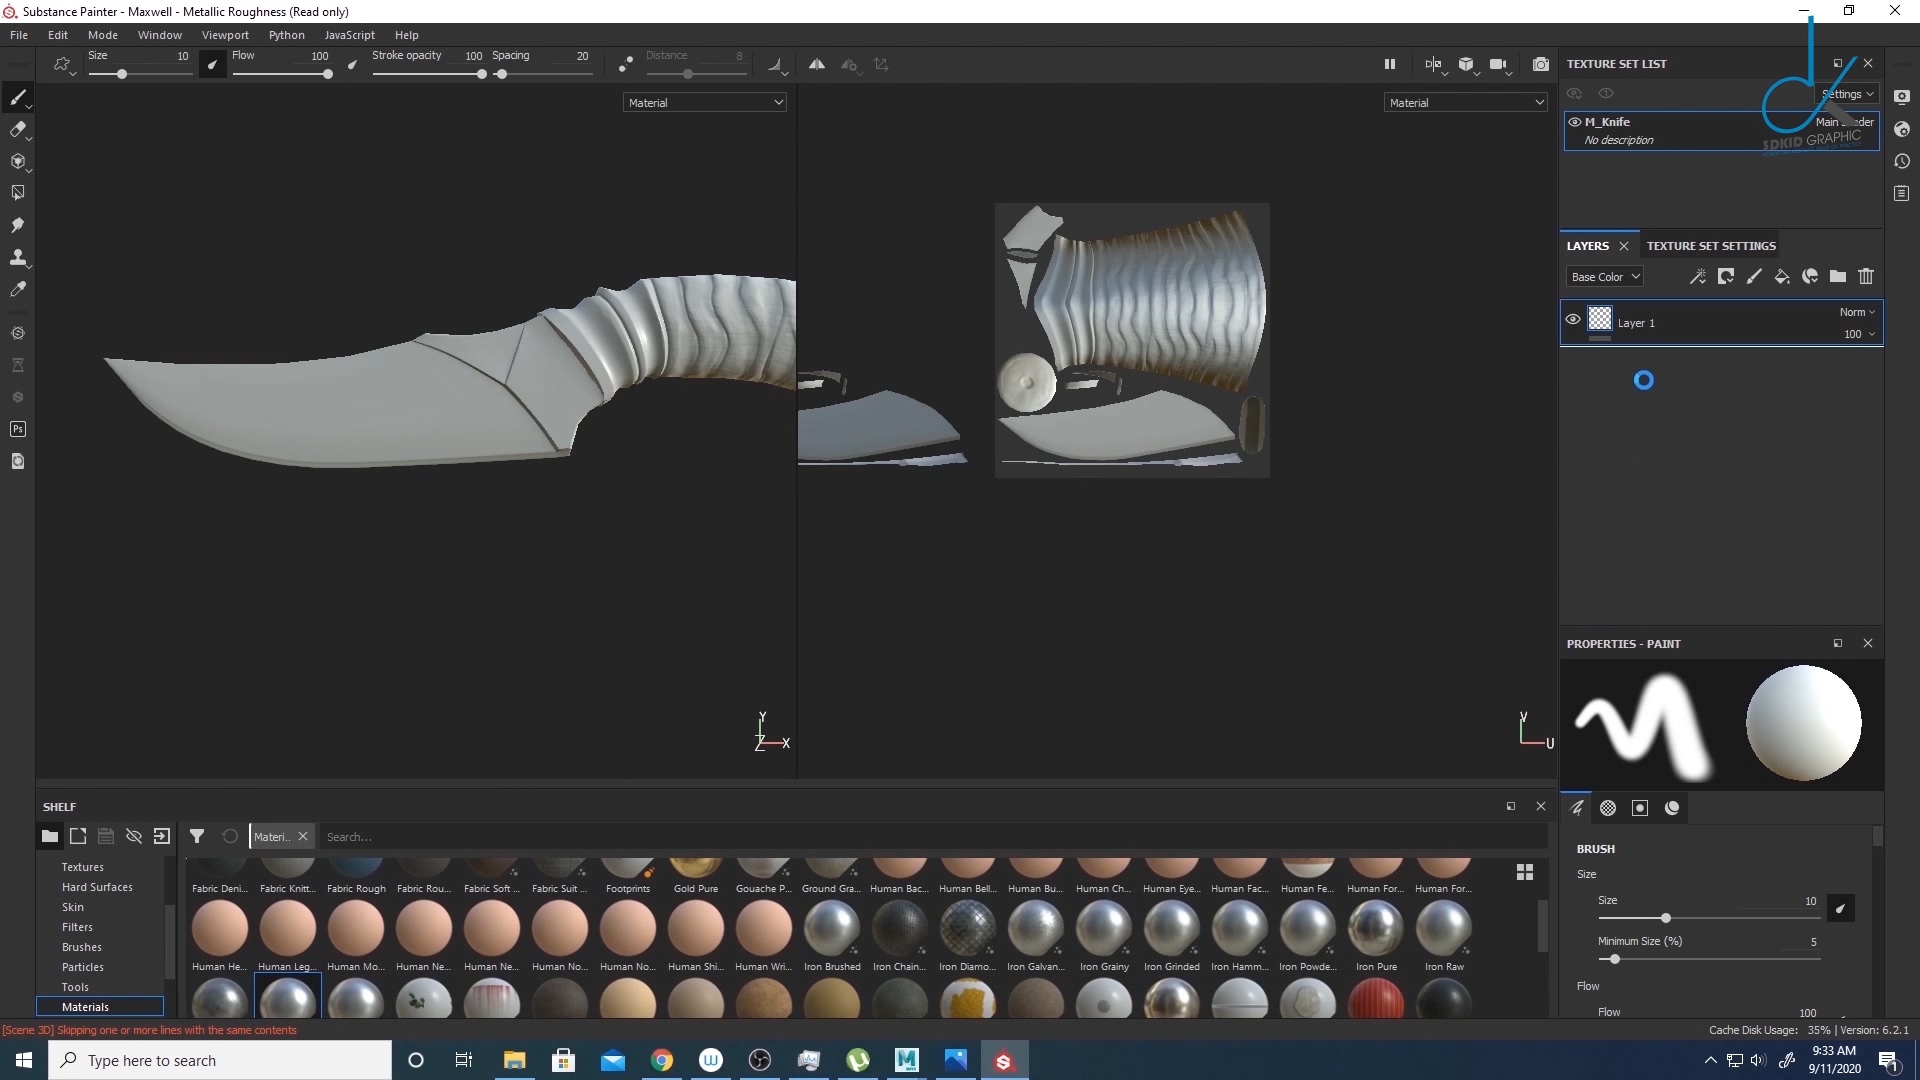Open the 3D viewport Material channel dropdown
This screenshot has width=1920, height=1080.
(x=705, y=102)
